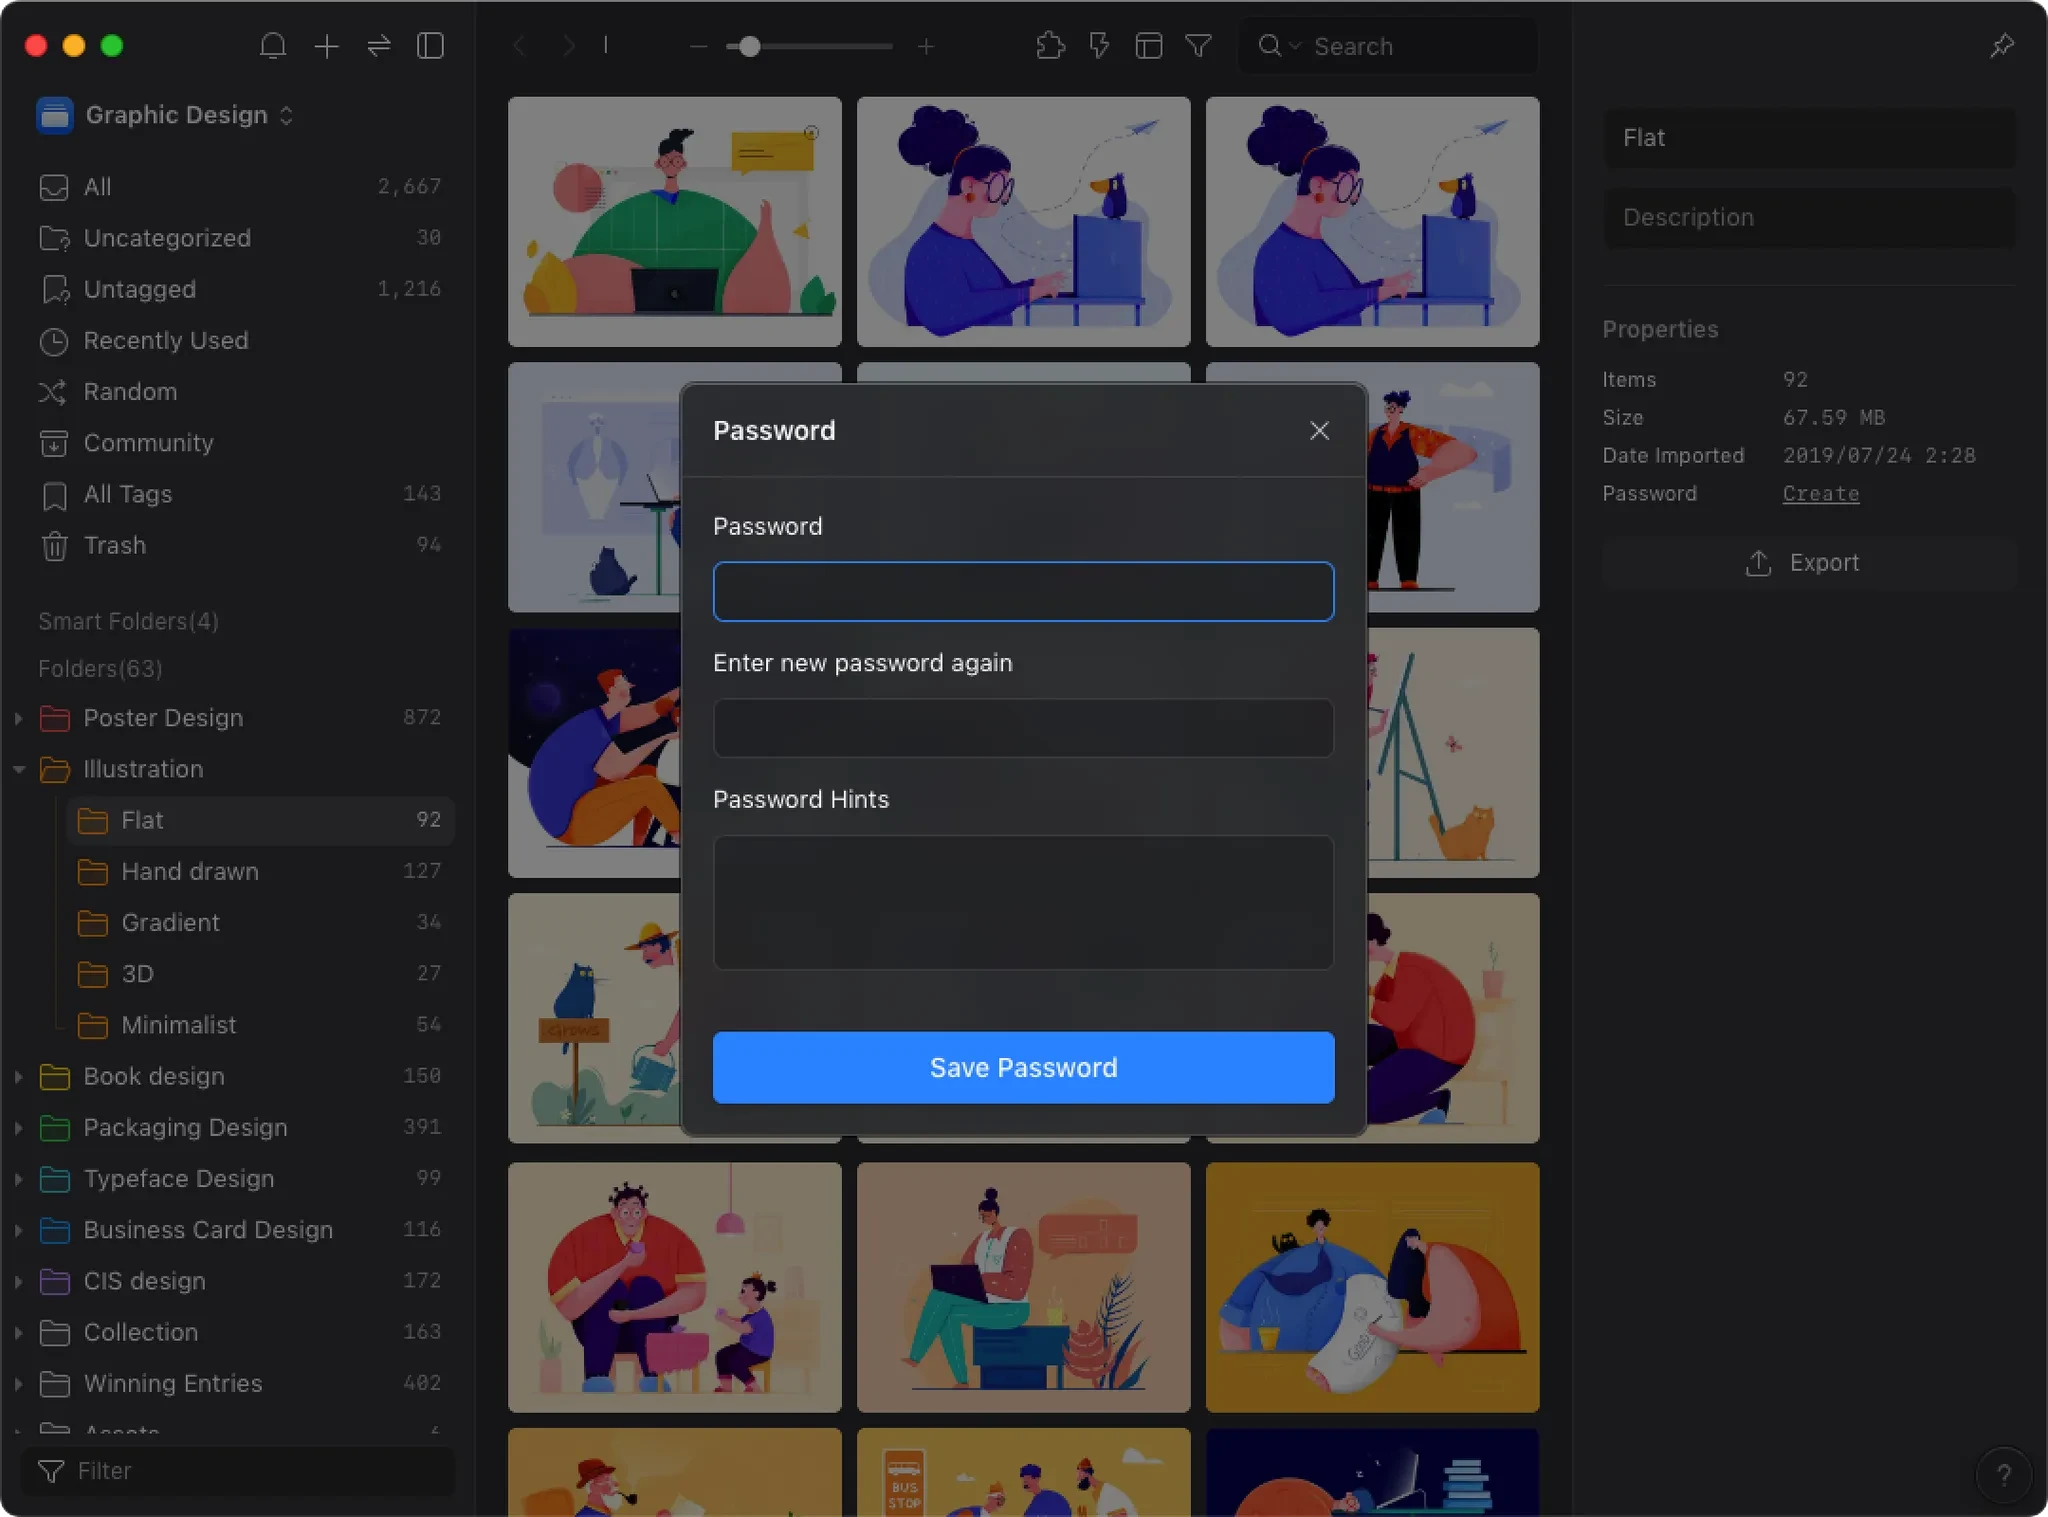Expand the Business Card Design folder

tap(18, 1230)
